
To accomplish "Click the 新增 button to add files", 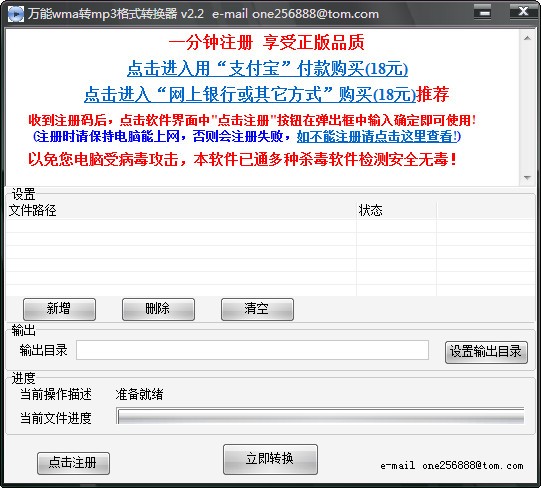I will [59, 309].
